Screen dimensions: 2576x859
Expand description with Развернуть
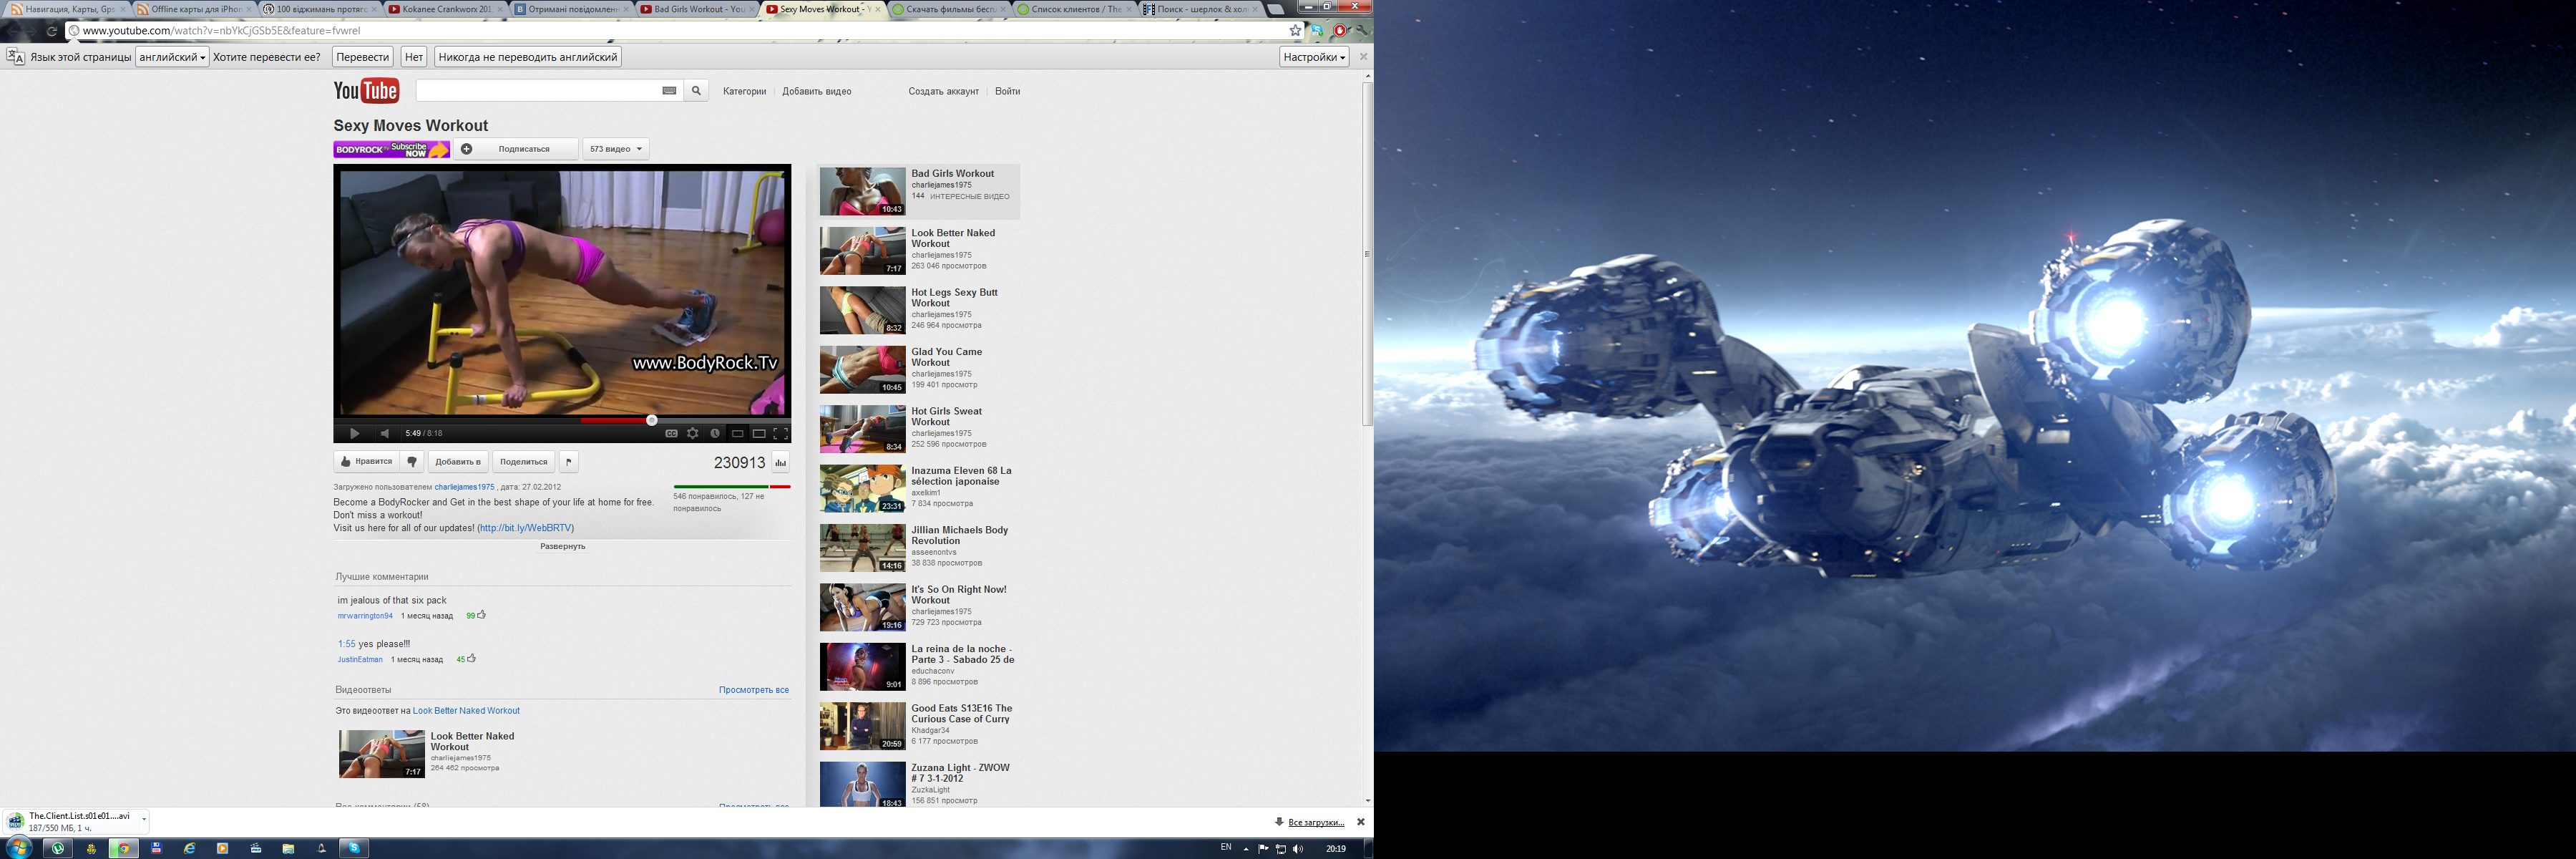coord(563,546)
